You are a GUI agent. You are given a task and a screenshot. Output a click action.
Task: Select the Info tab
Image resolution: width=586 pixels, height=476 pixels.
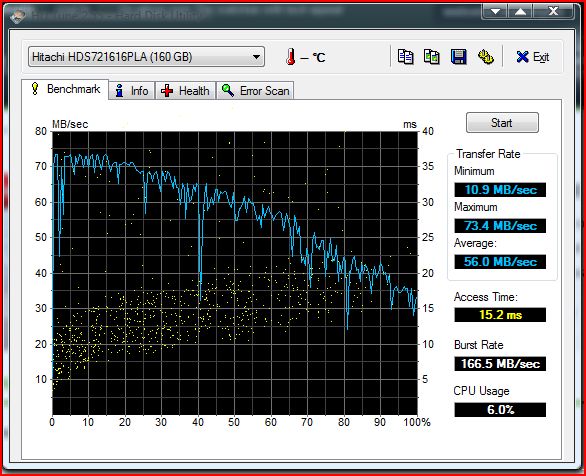(x=132, y=91)
